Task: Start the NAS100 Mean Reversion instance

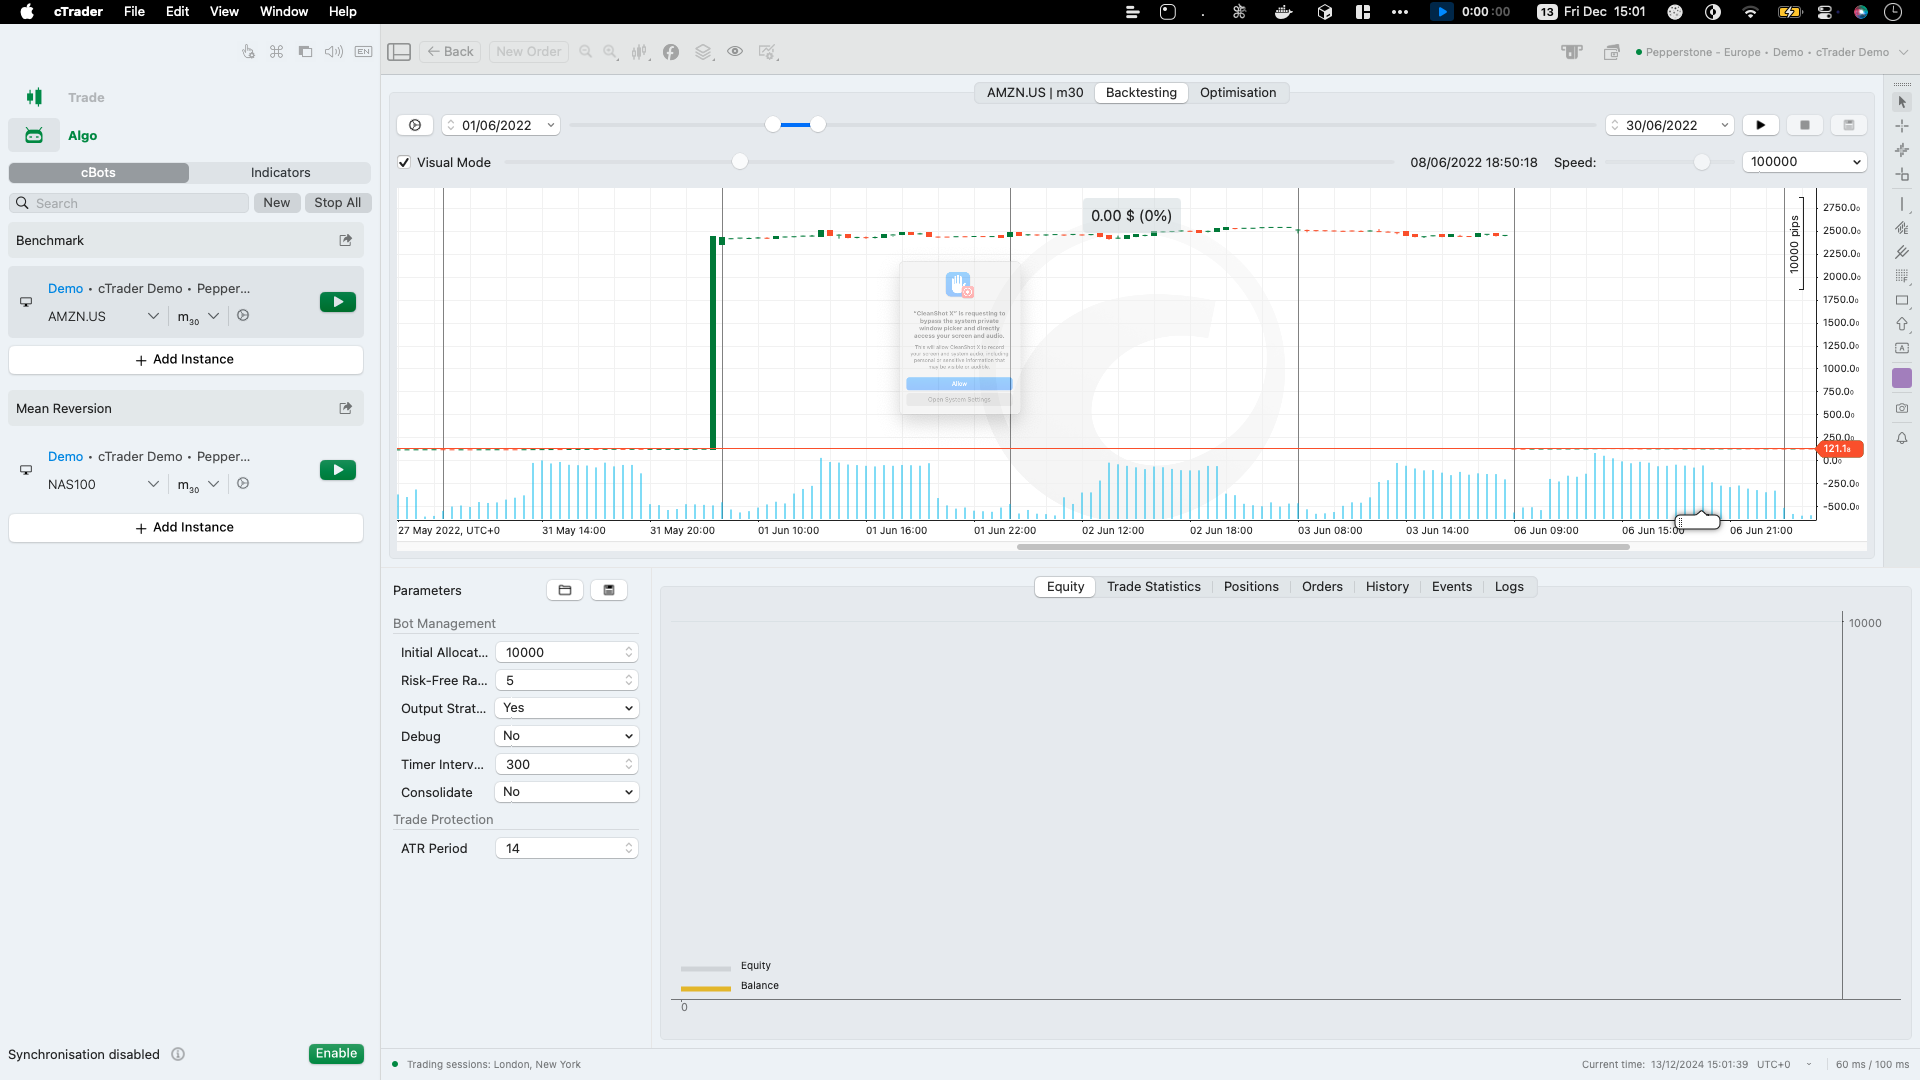Action: coord(338,470)
